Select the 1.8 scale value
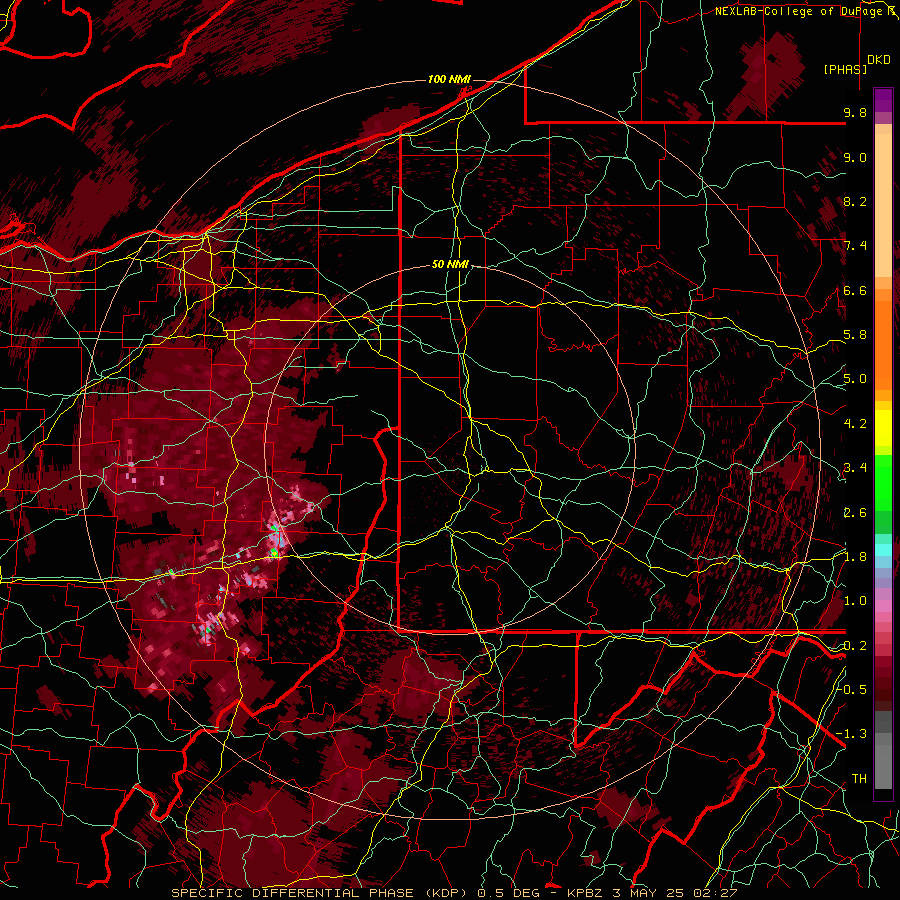Viewport: 900px width, 900px height. pyautogui.click(x=855, y=557)
